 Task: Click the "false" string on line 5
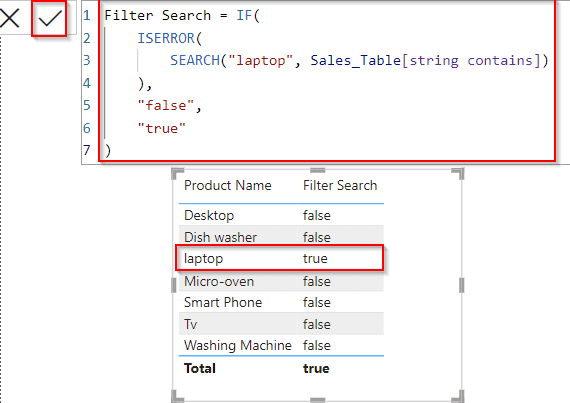(165, 105)
